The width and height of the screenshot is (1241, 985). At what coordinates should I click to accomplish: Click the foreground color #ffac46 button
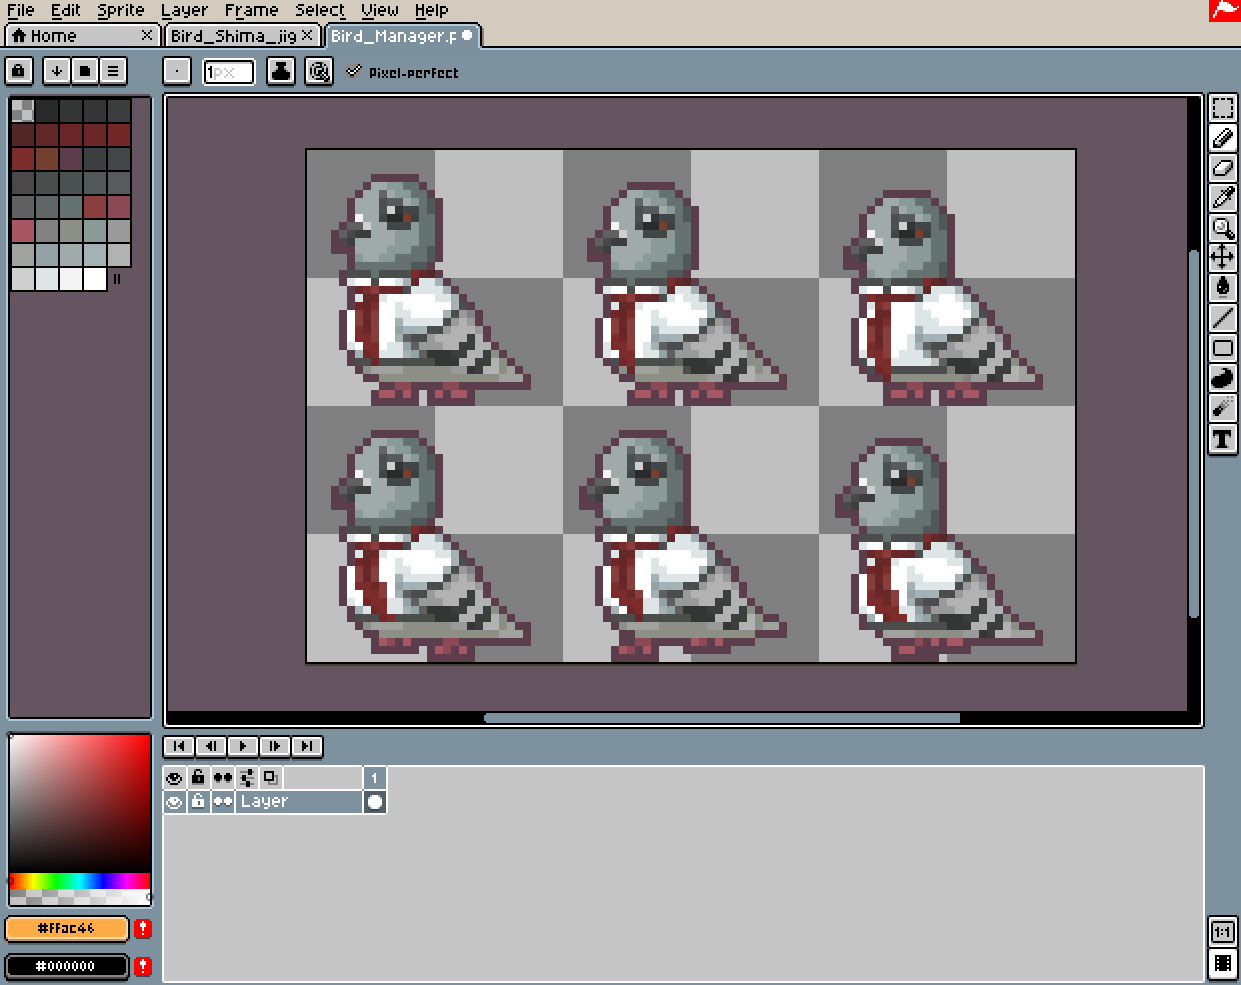(x=67, y=928)
